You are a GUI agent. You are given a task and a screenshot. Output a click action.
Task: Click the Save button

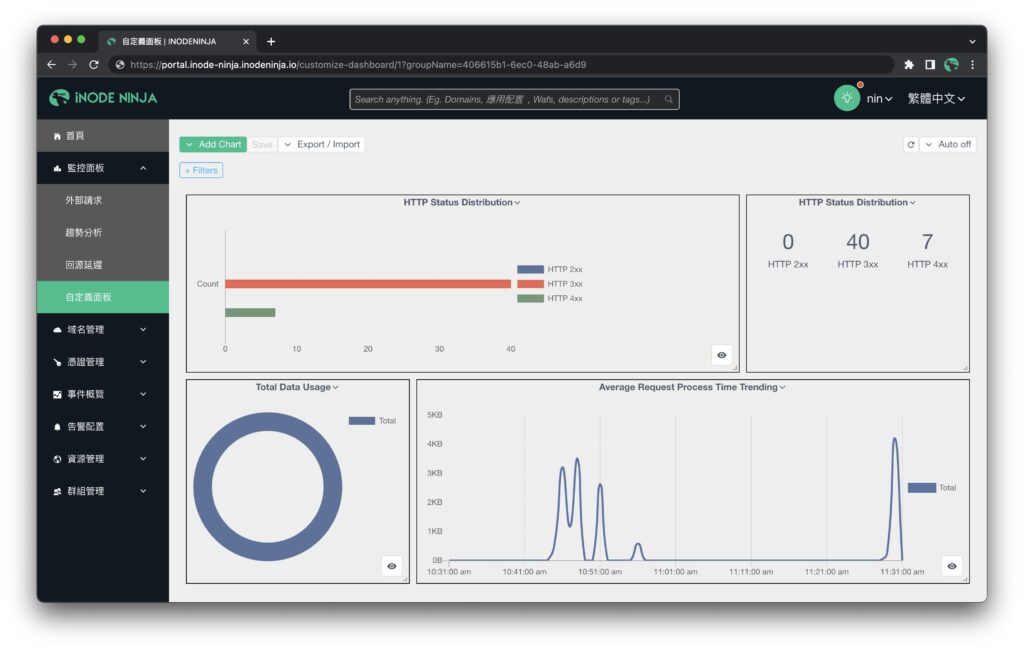pos(262,144)
